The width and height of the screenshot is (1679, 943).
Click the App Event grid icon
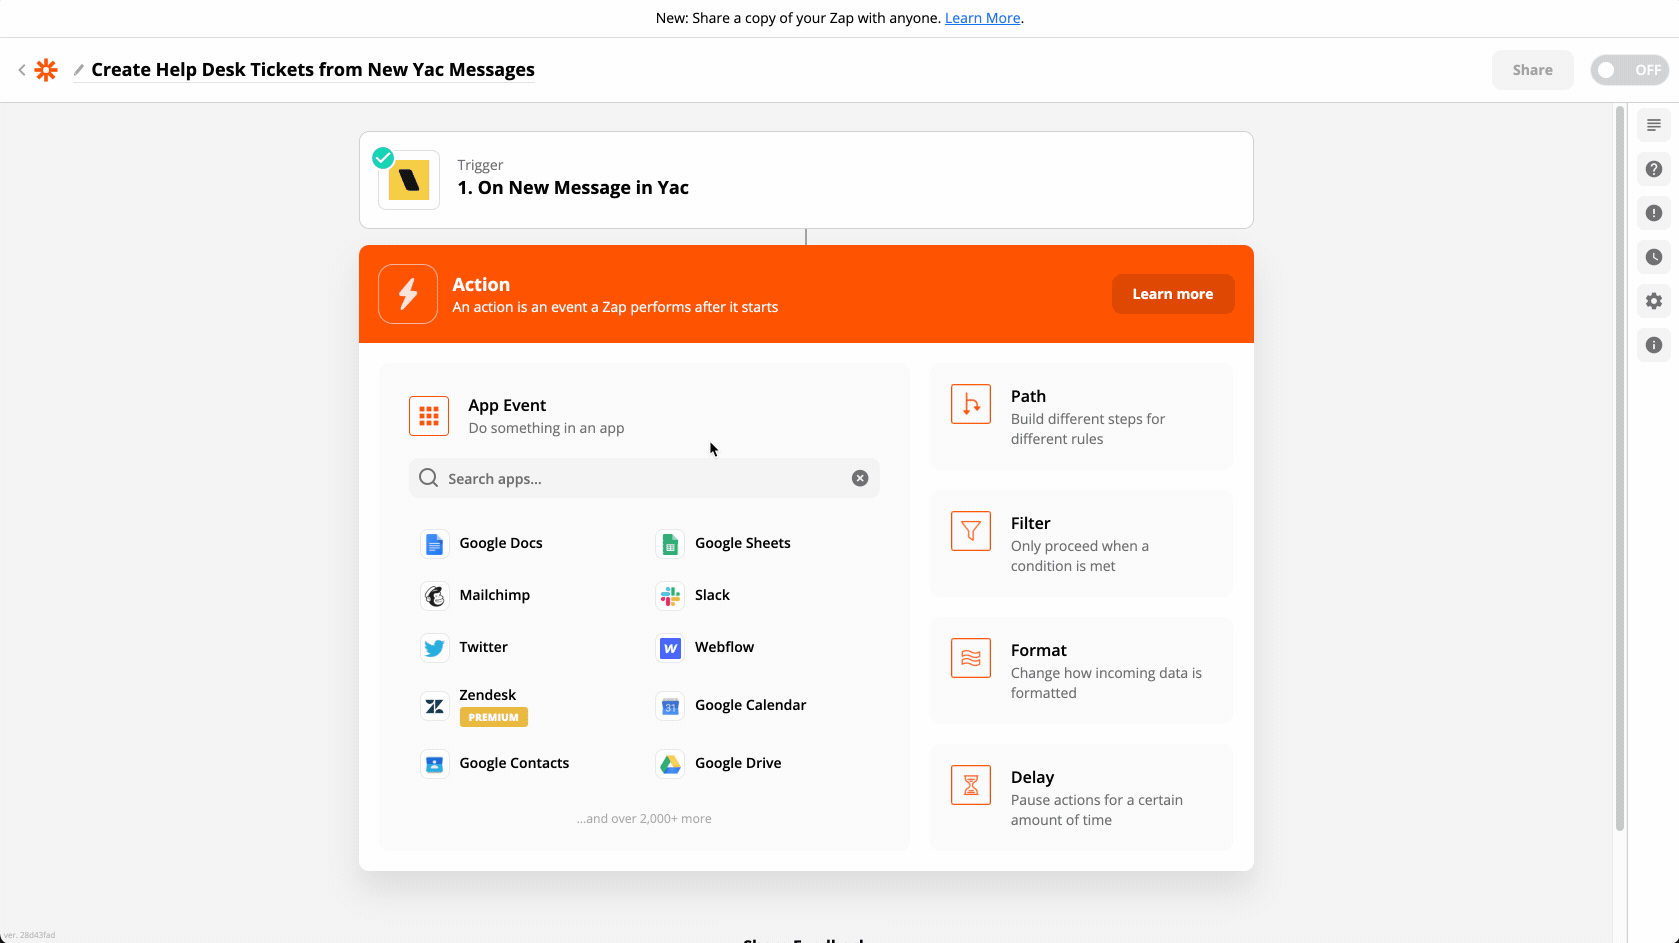click(x=429, y=416)
